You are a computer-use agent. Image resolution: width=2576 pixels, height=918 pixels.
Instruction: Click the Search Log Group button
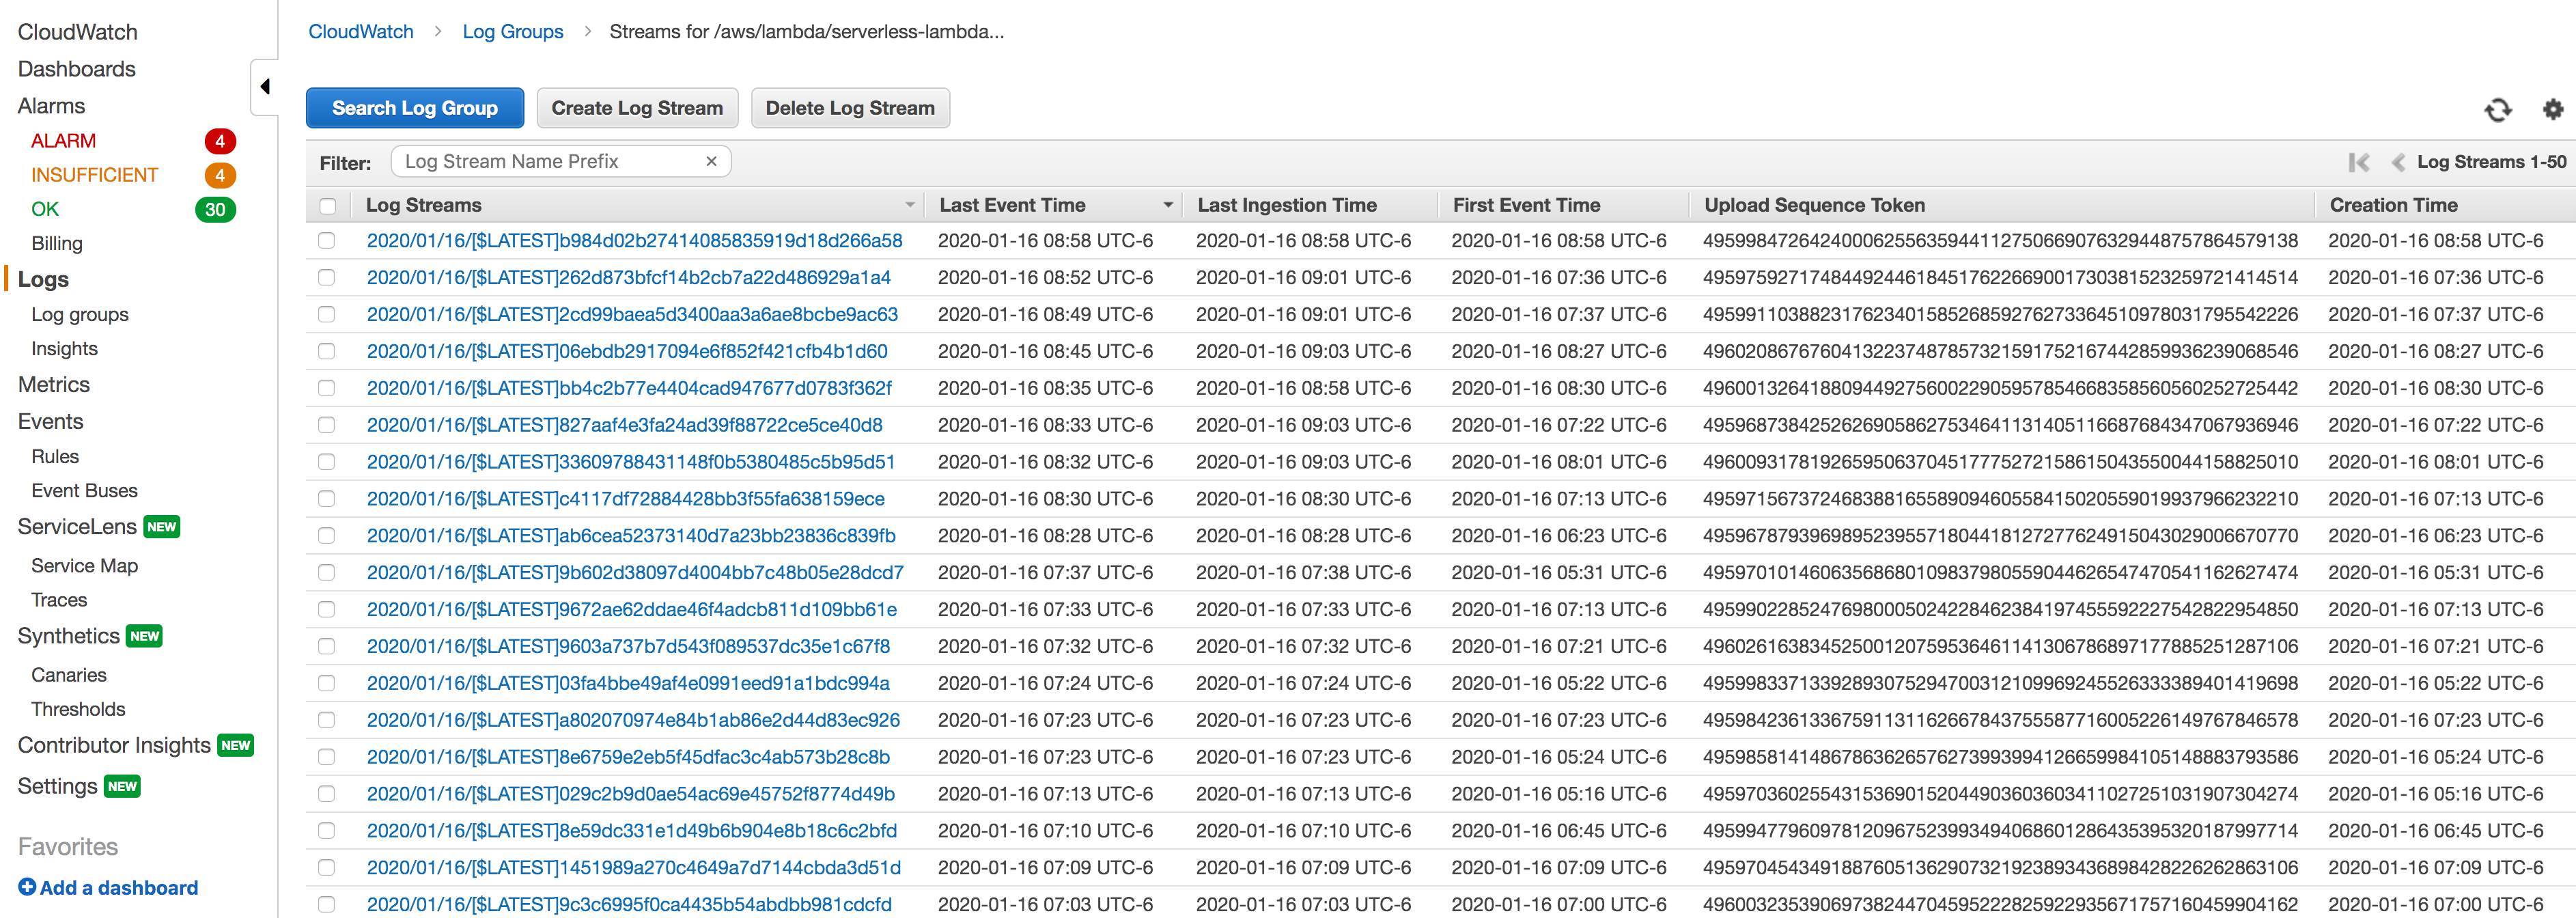pyautogui.click(x=414, y=107)
